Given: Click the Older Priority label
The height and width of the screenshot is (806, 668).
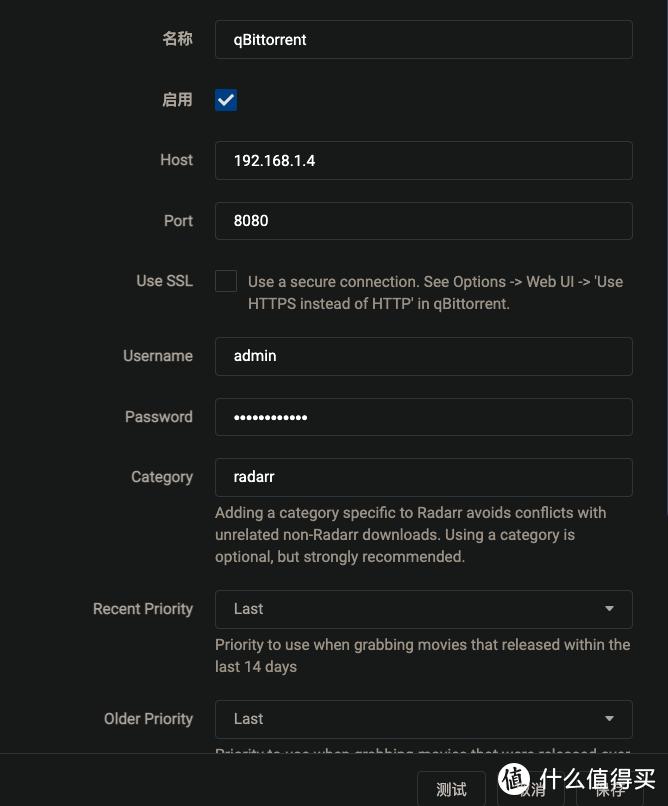Looking at the screenshot, I should click(148, 719).
